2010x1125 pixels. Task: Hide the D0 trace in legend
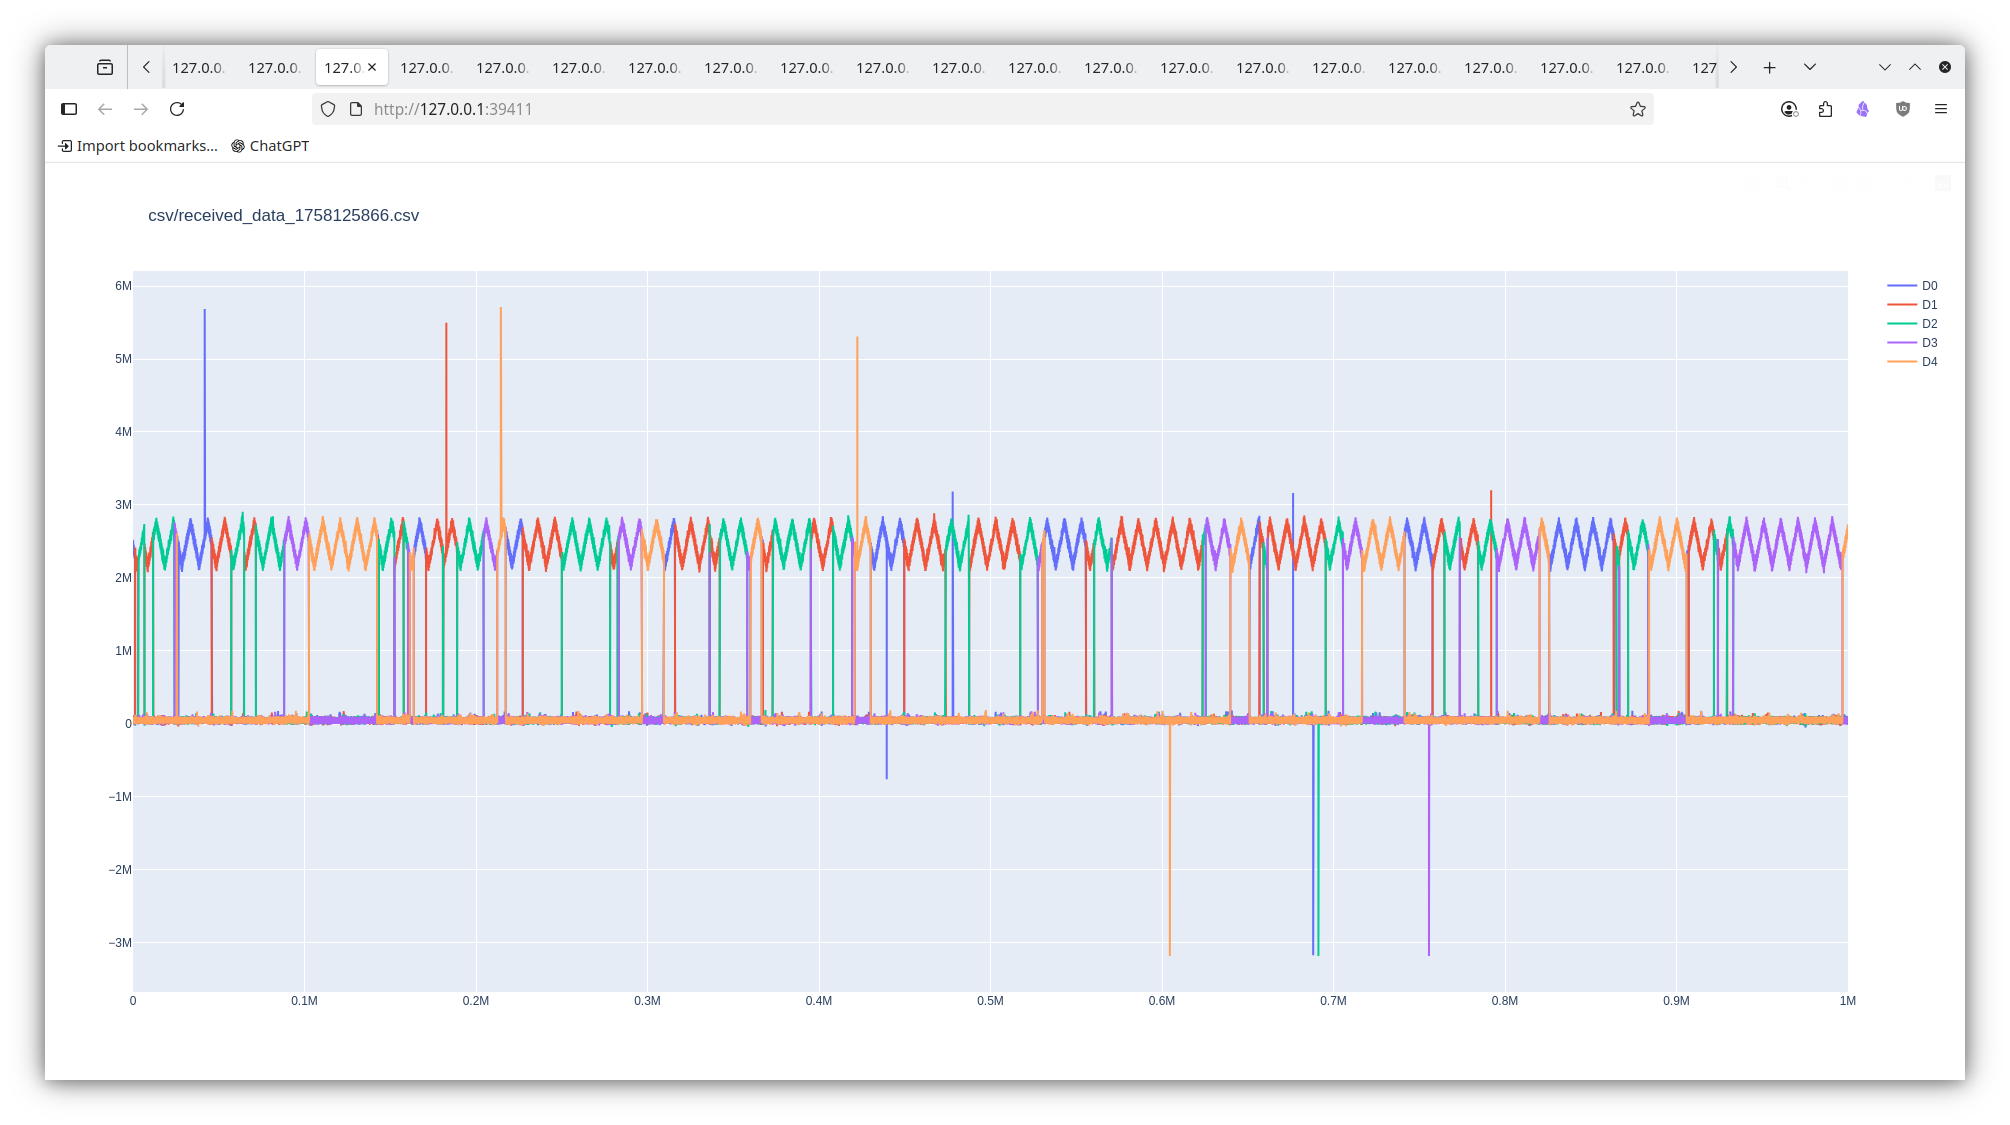(x=1928, y=286)
